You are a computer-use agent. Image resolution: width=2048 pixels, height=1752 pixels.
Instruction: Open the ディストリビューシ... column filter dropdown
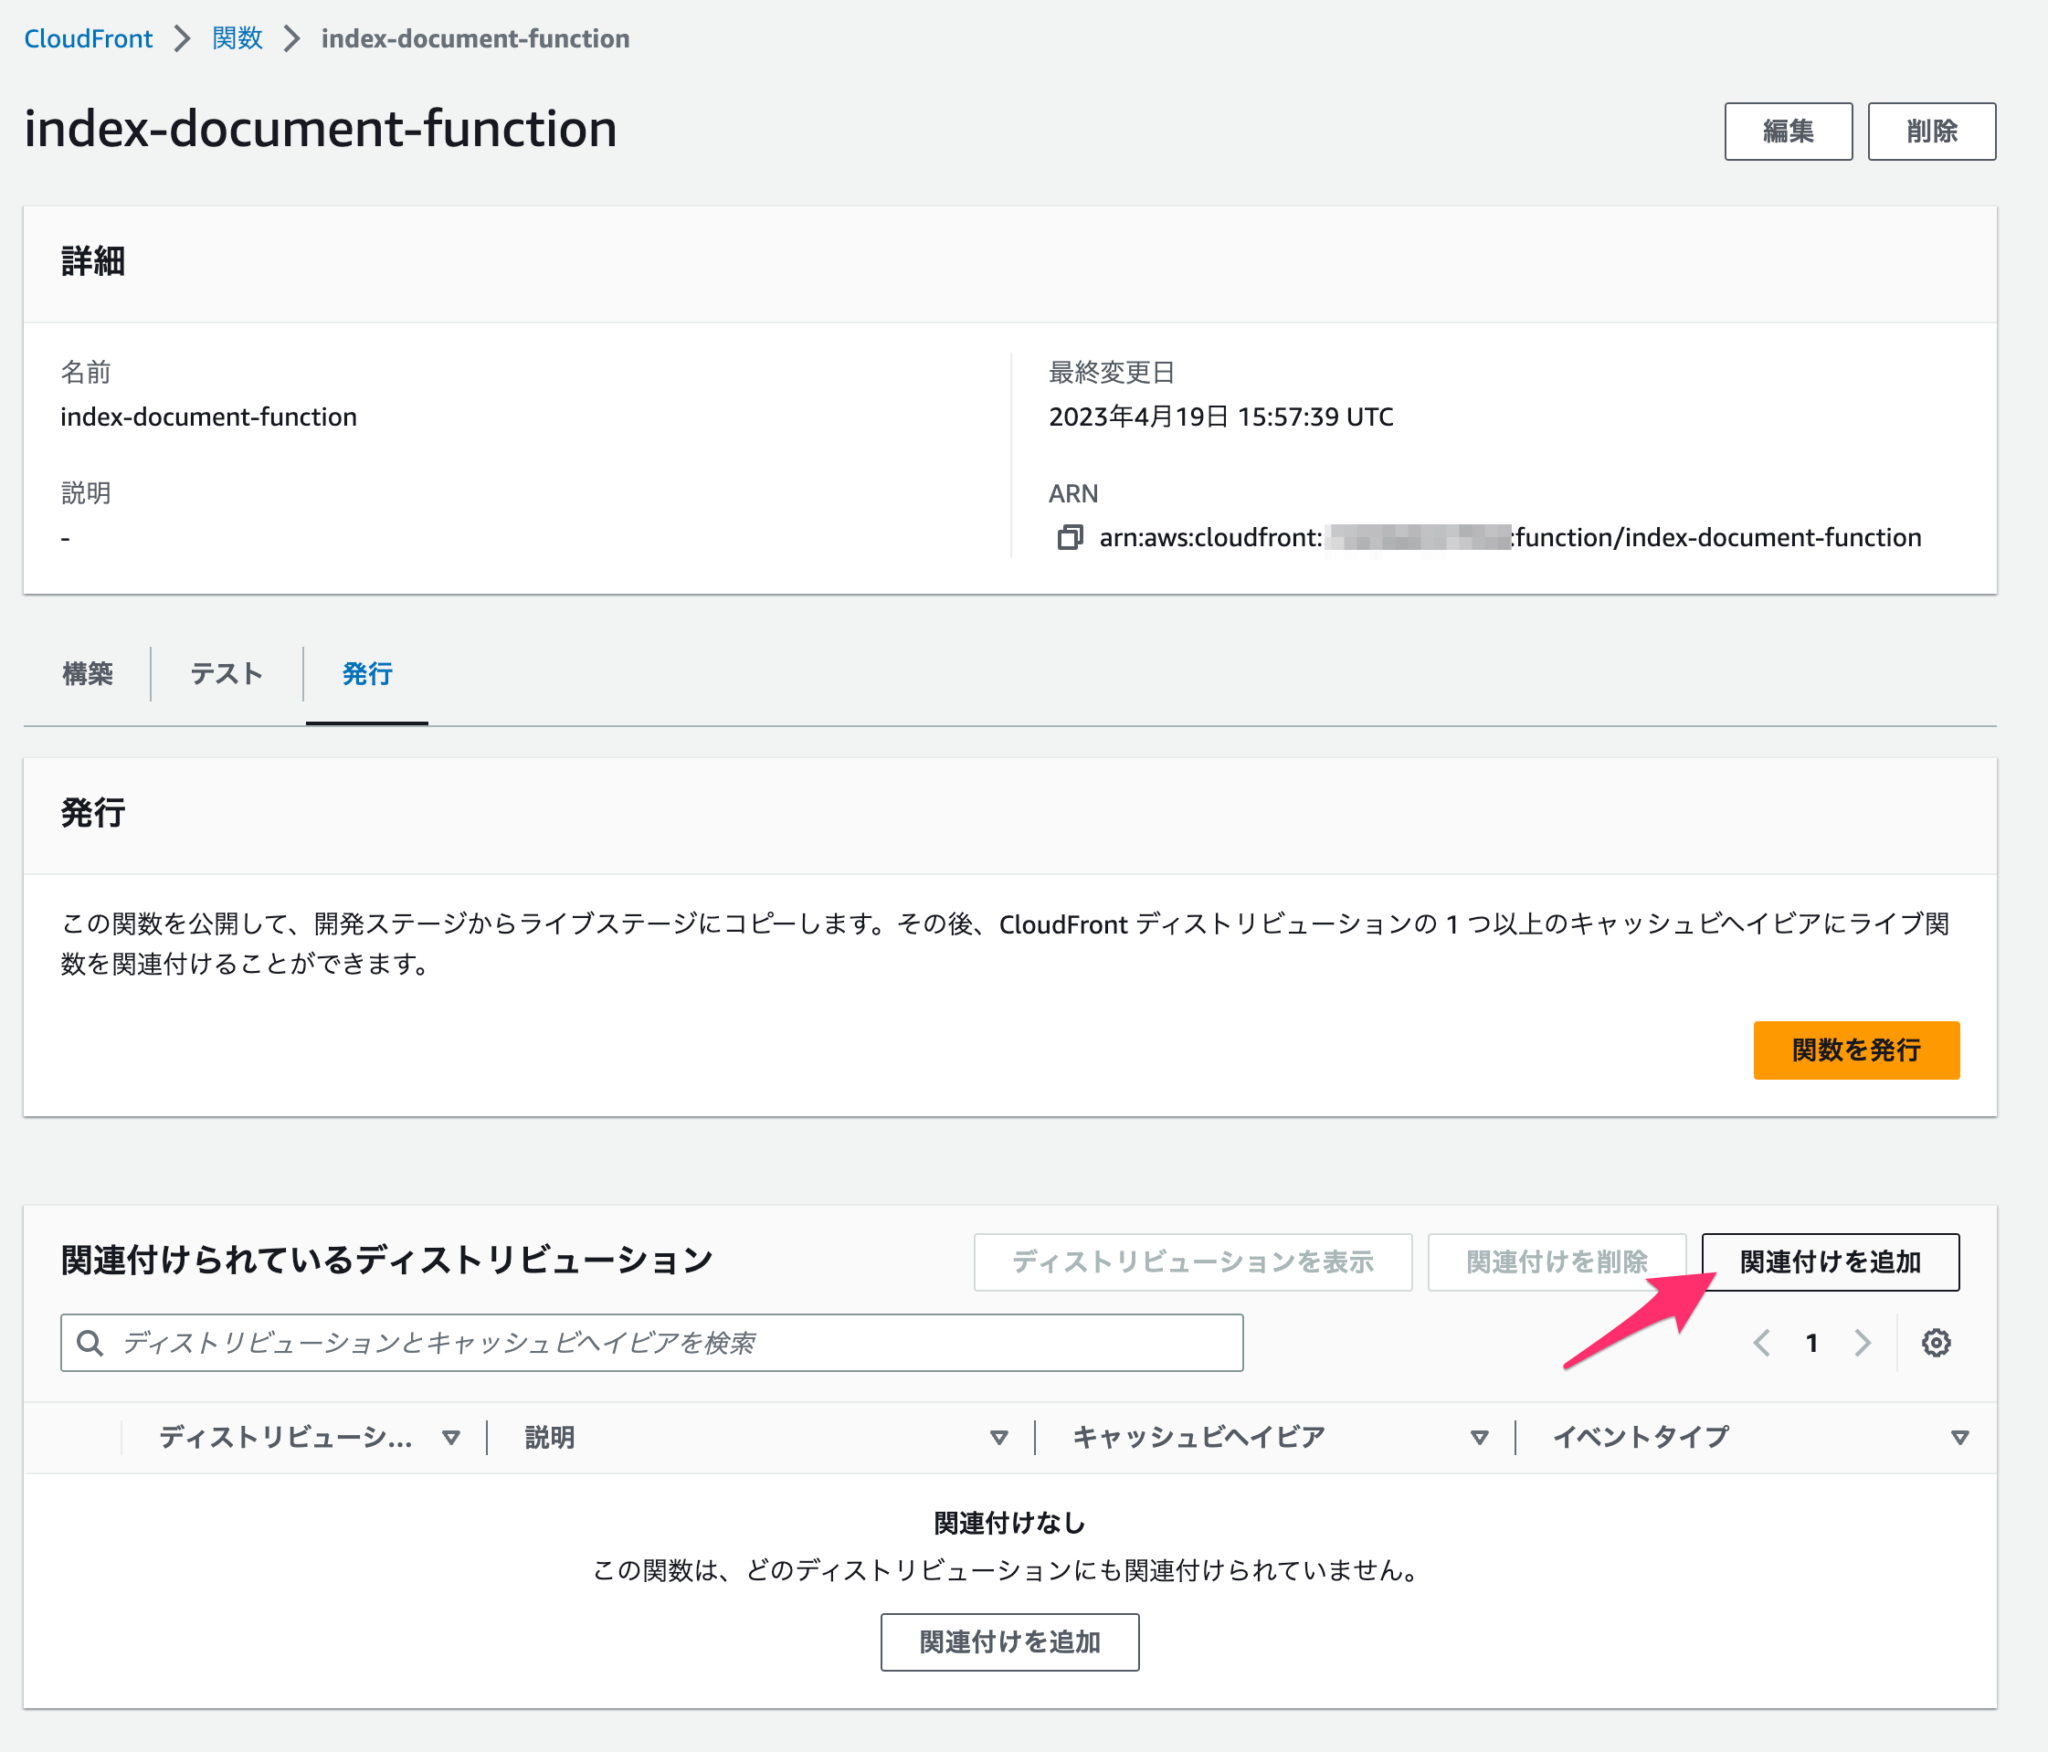pyautogui.click(x=451, y=1437)
